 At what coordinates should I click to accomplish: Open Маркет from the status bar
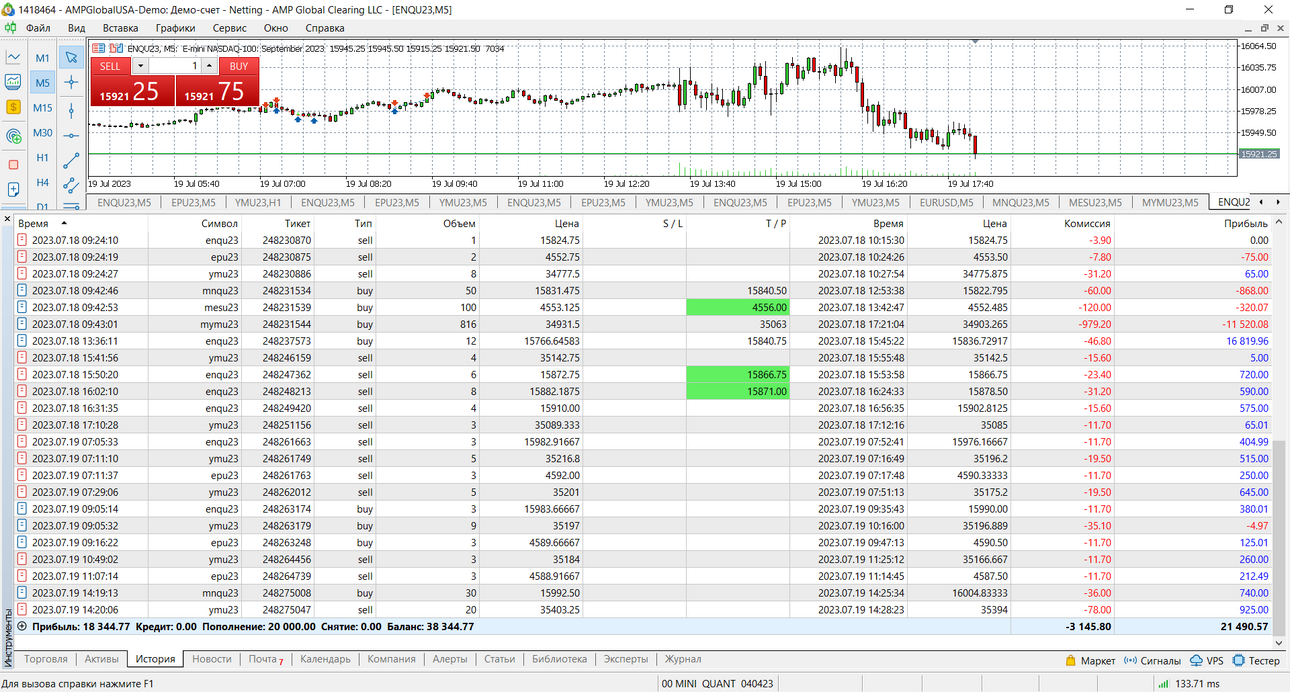[x=1089, y=661]
